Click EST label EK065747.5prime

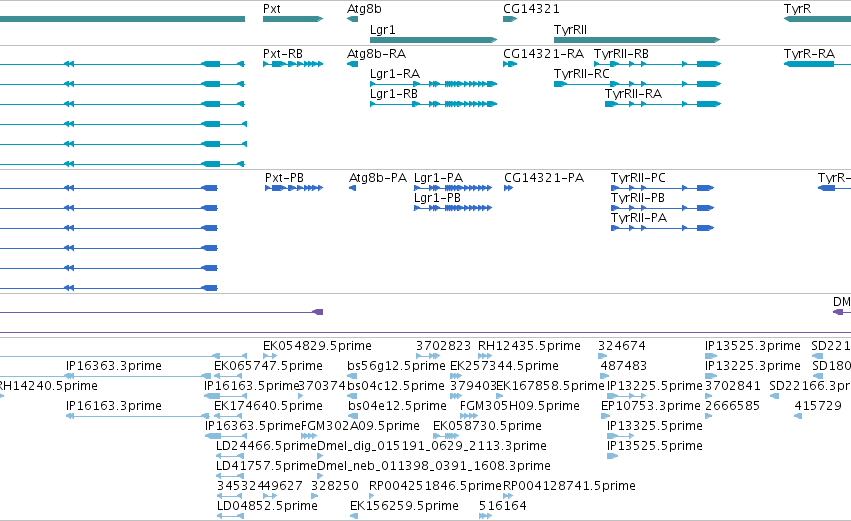268,366
